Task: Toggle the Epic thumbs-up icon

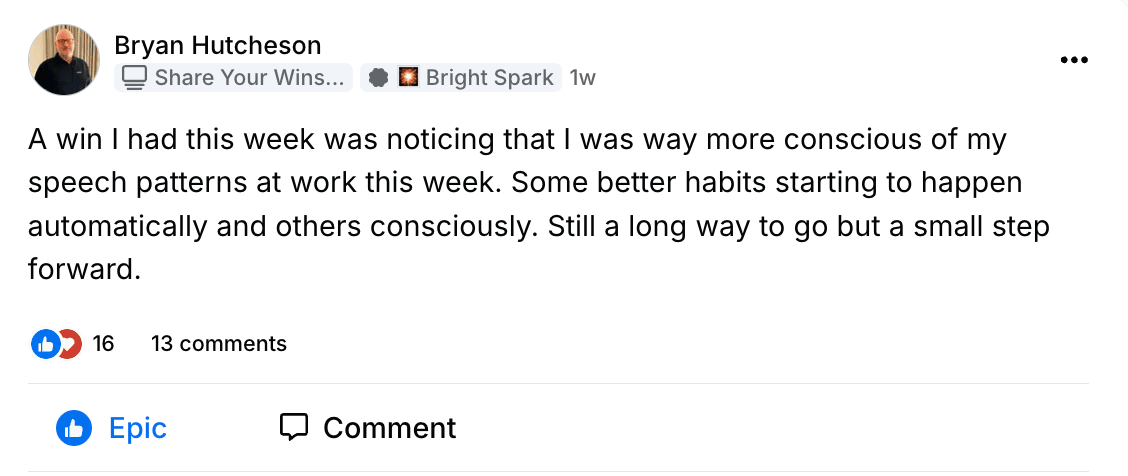Action: 74,428
